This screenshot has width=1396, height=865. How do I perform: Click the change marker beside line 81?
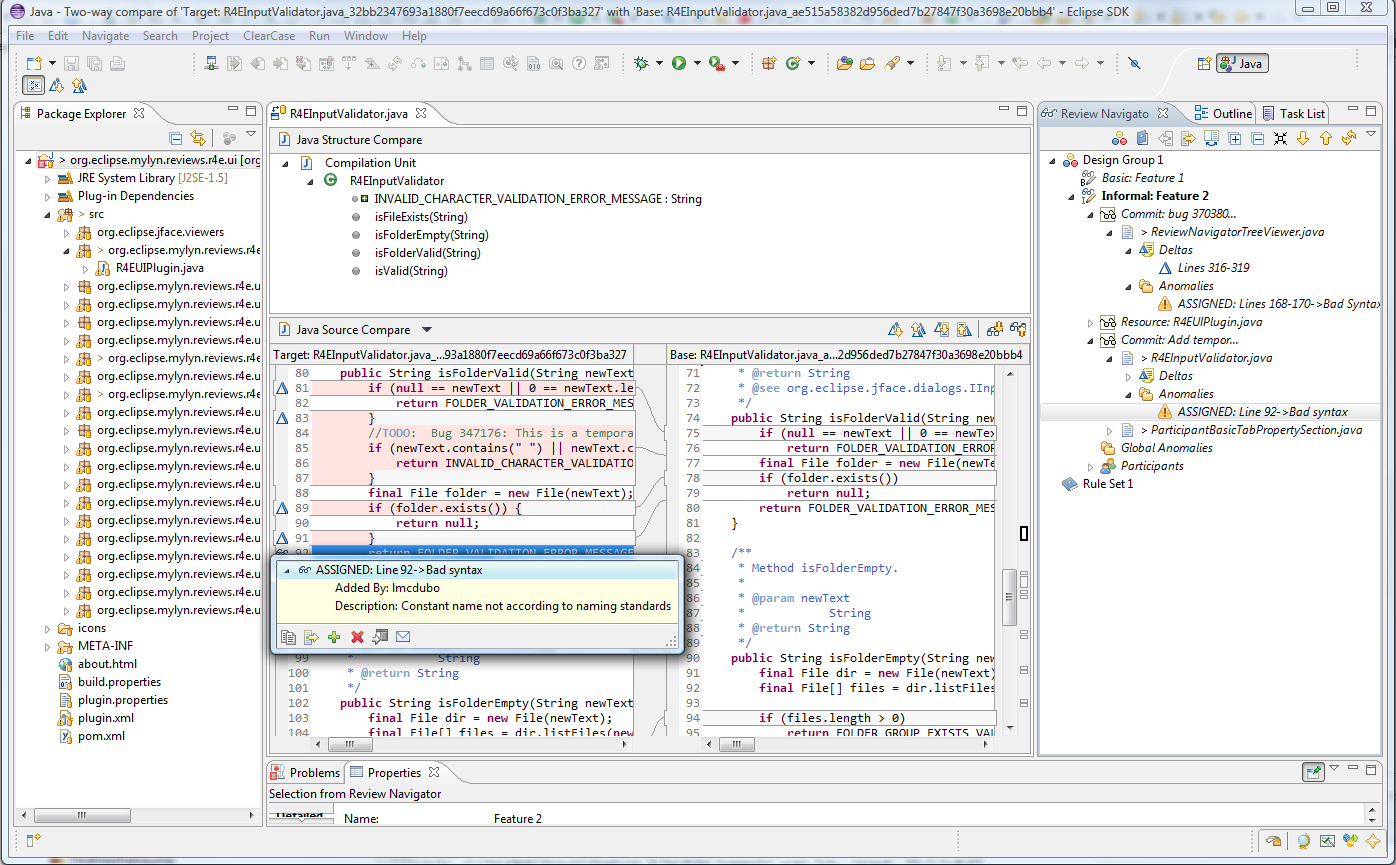click(x=281, y=388)
